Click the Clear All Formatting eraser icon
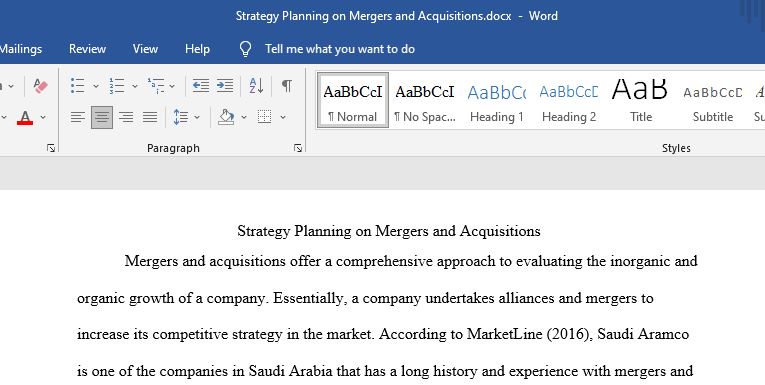The image size is (765, 385). (x=40, y=86)
